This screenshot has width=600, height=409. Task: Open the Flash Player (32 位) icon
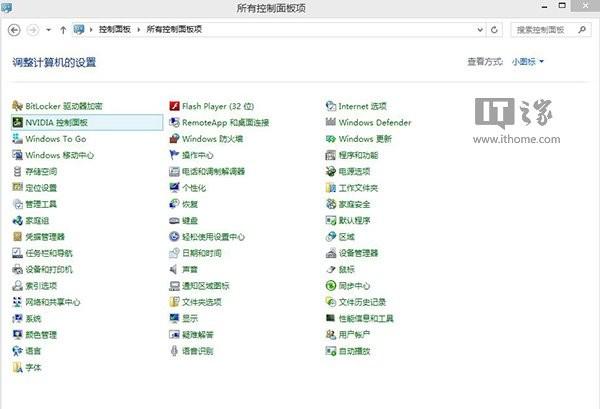pyautogui.click(x=174, y=106)
